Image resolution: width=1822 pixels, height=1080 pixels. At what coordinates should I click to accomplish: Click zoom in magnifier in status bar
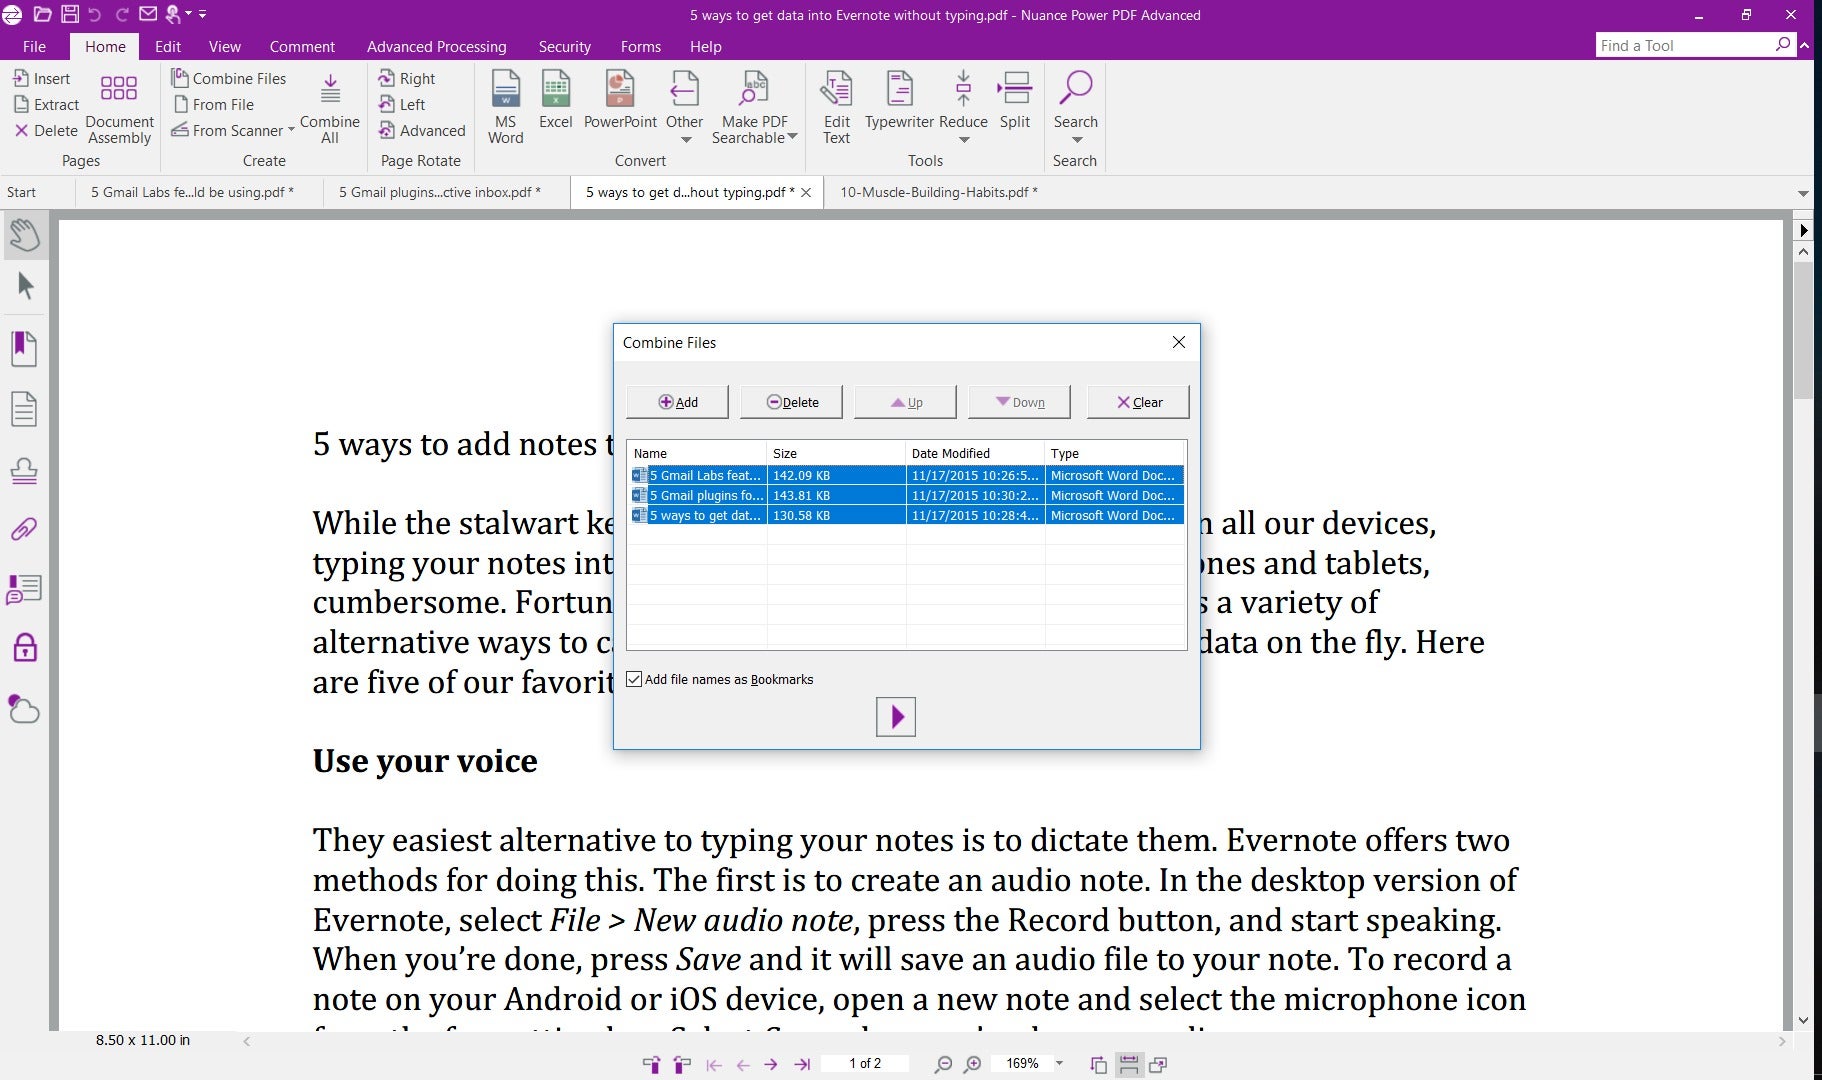point(972,1064)
